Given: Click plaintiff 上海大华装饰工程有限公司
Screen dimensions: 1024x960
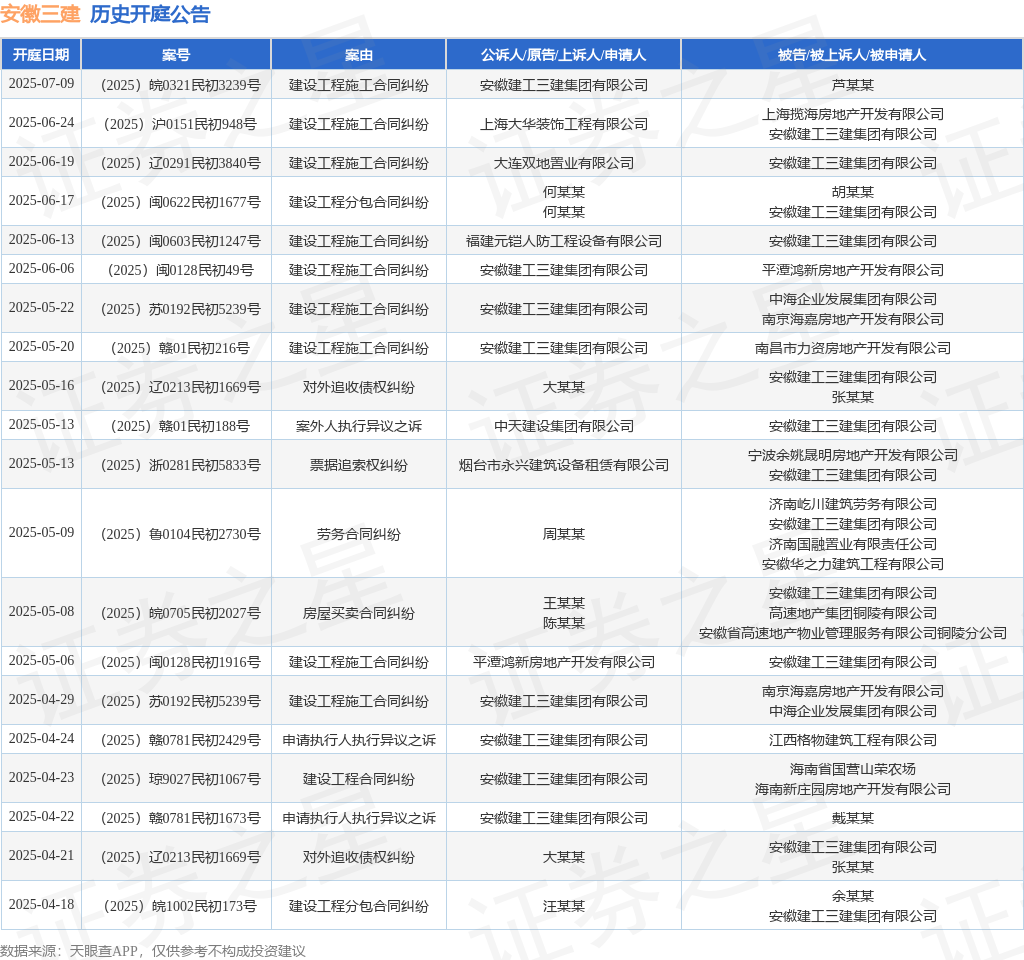Looking at the screenshot, I should pyautogui.click(x=564, y=124).
